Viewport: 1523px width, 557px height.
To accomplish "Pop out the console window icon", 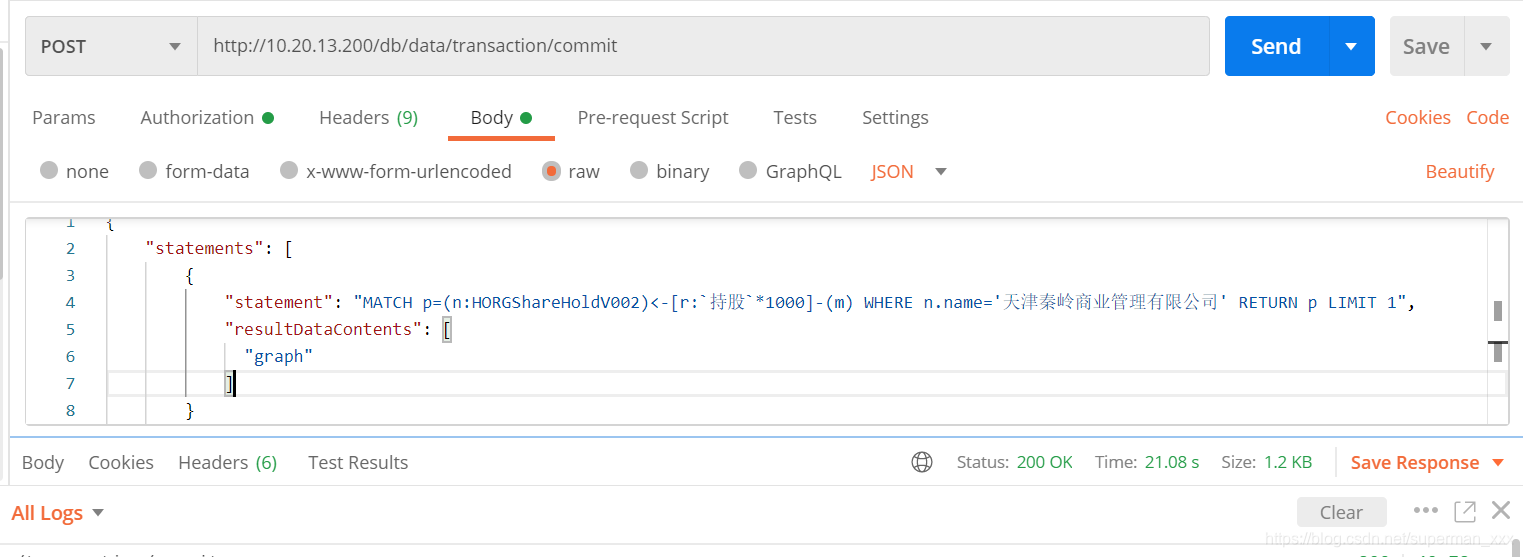I will tap(1465, 512).
